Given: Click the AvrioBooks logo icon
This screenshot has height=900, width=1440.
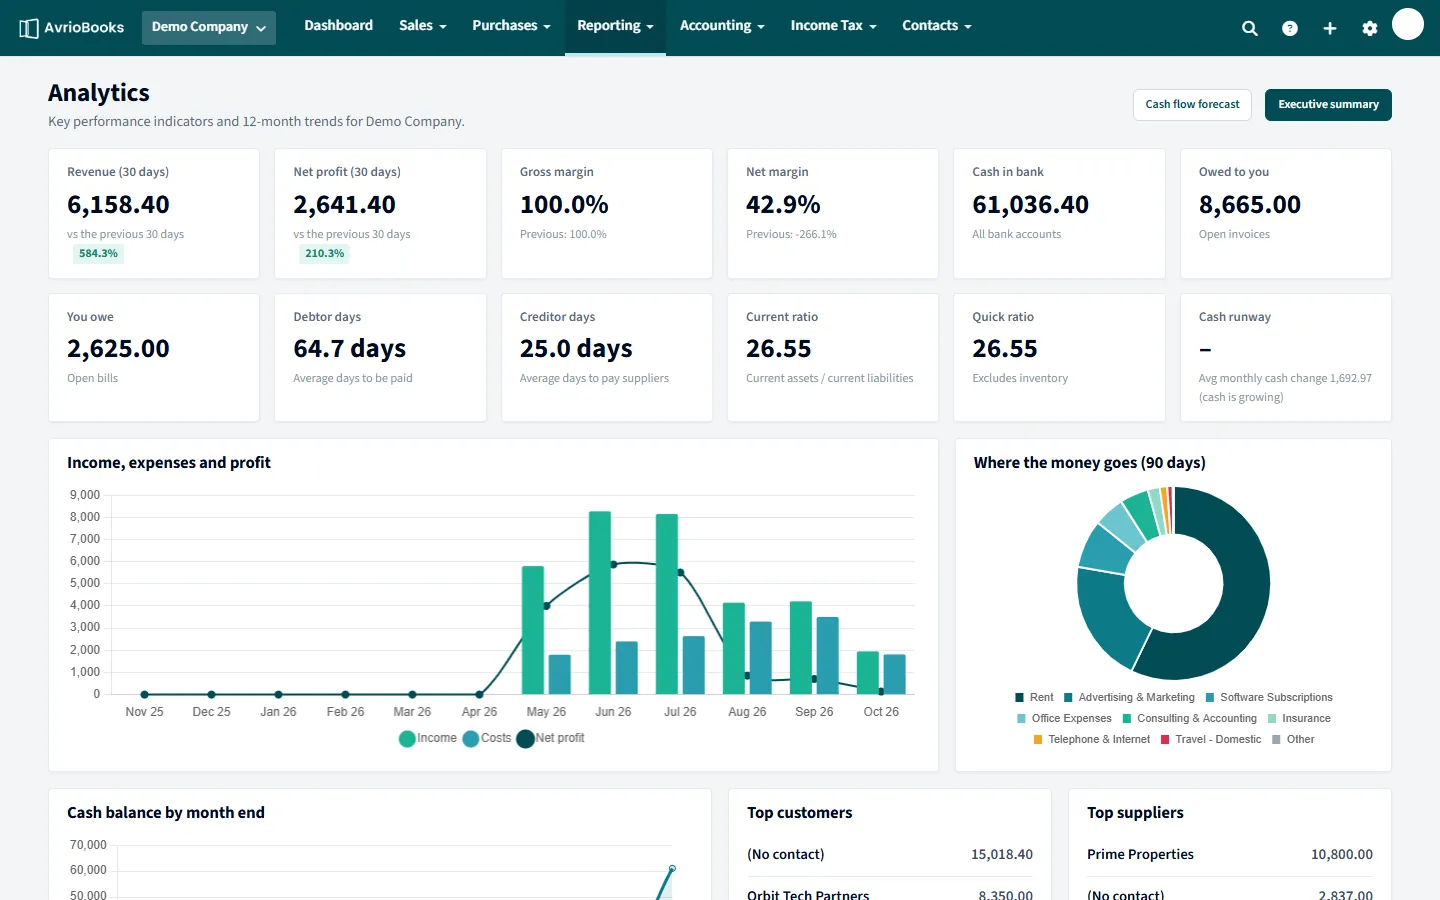Looking at the screenshot, I should pos(29,28).
